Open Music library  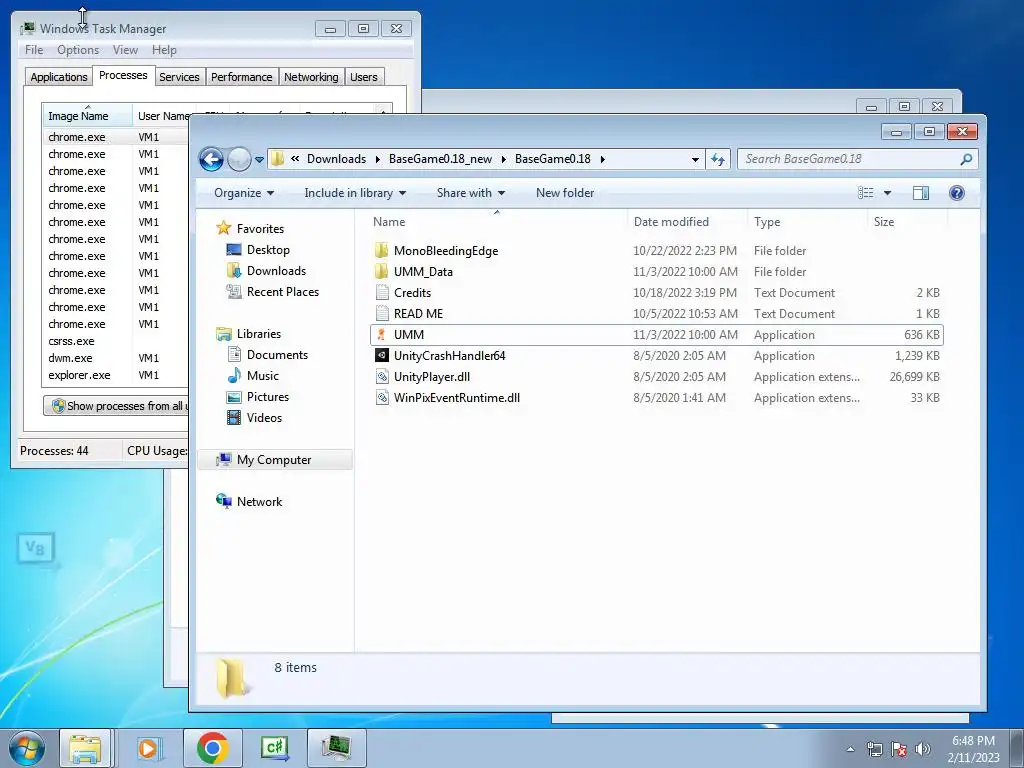point(263,376)
